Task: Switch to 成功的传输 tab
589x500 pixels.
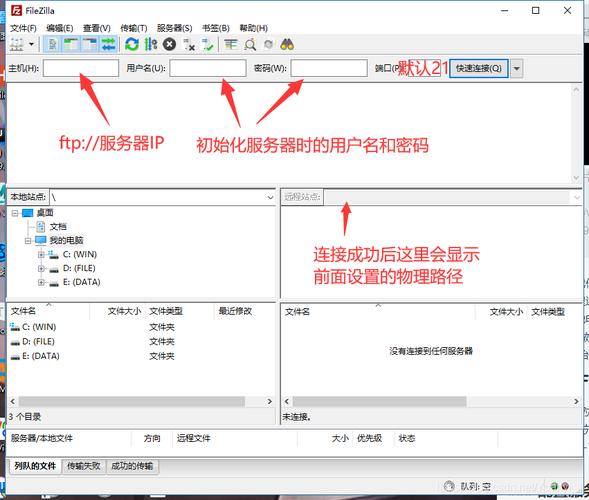Action: click(x=132, y=466)
